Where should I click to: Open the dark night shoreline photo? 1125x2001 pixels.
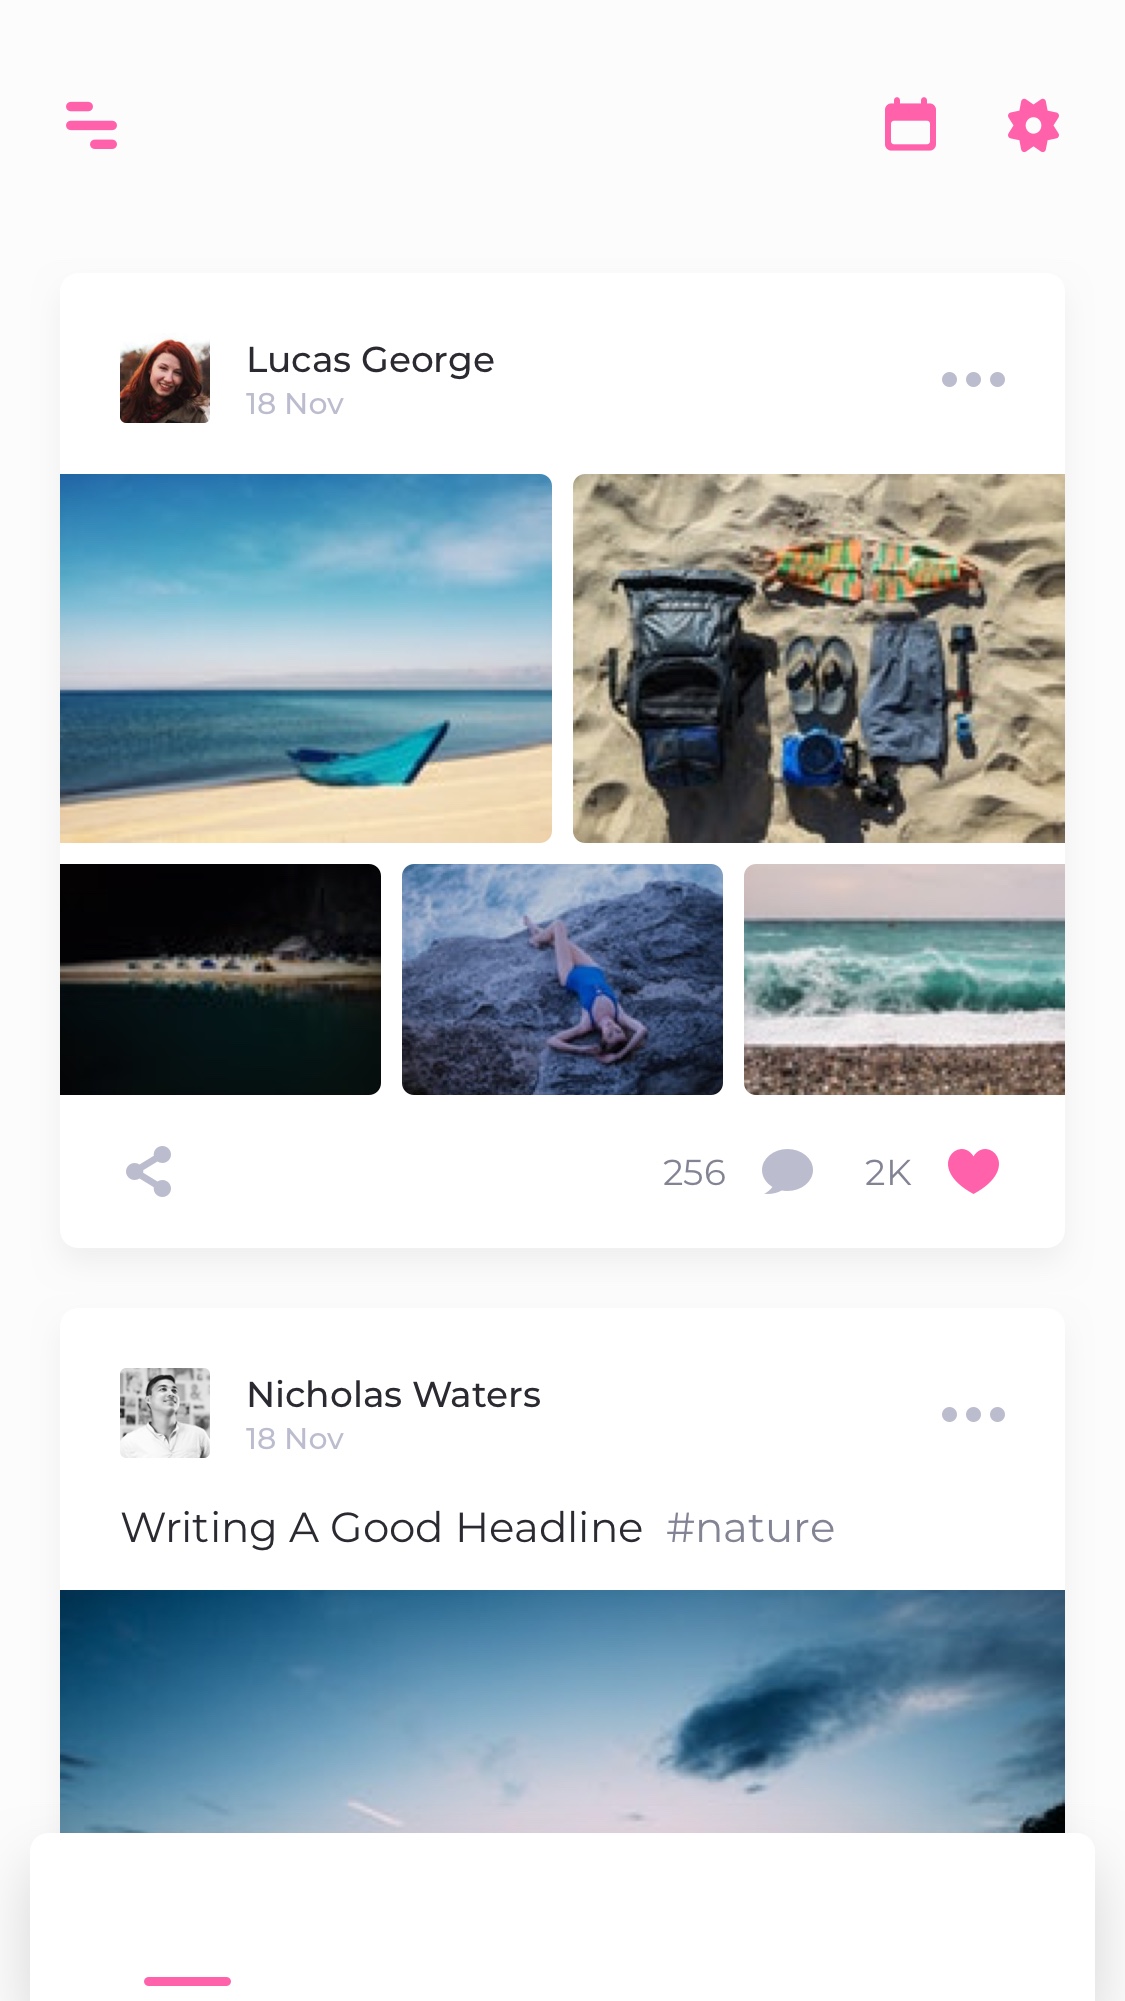point(220,979)
